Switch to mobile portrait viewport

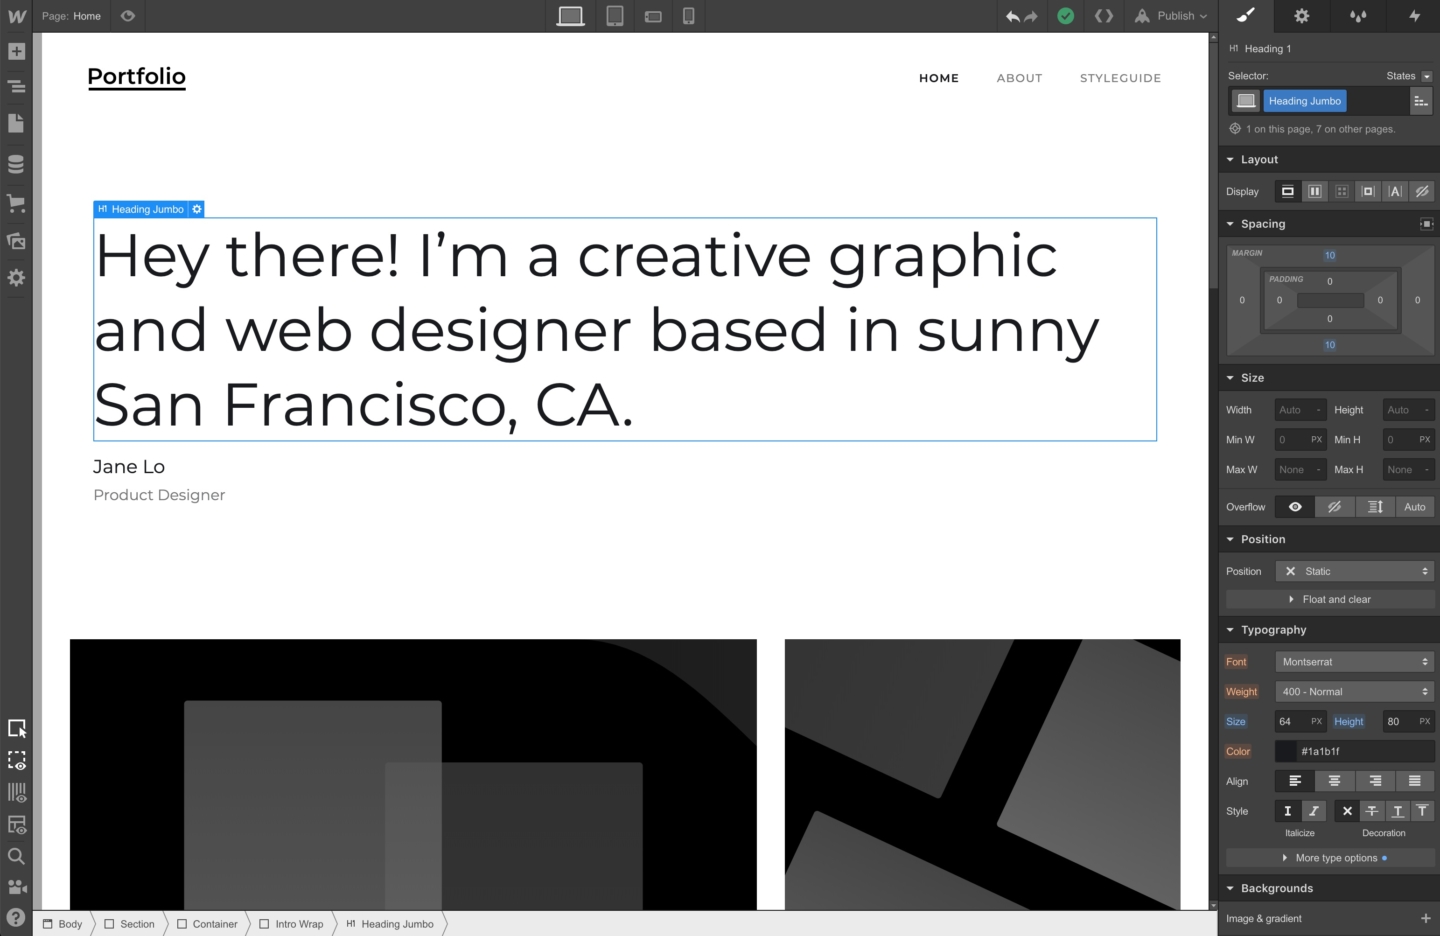tap(689, 16)
